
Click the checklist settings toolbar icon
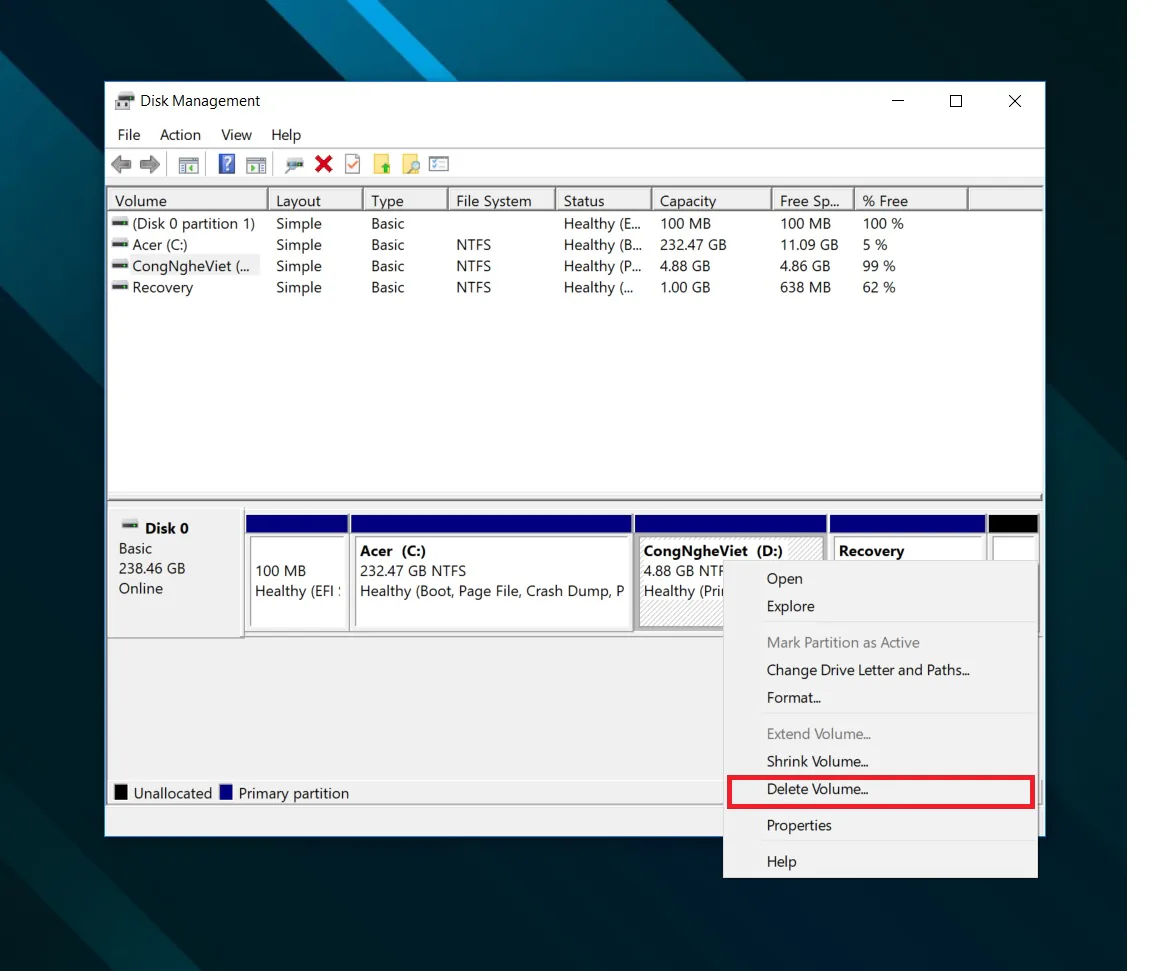tap(439, 164)
